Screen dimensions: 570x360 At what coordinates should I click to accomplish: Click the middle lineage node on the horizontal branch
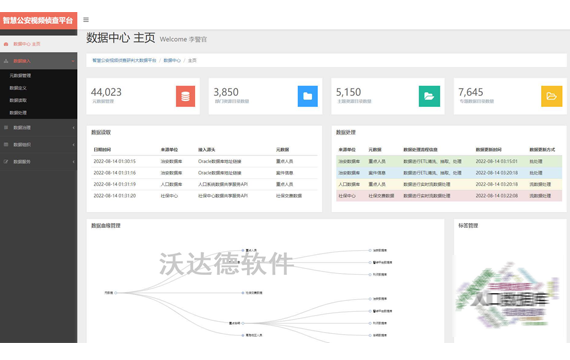(x=243, y=293)
